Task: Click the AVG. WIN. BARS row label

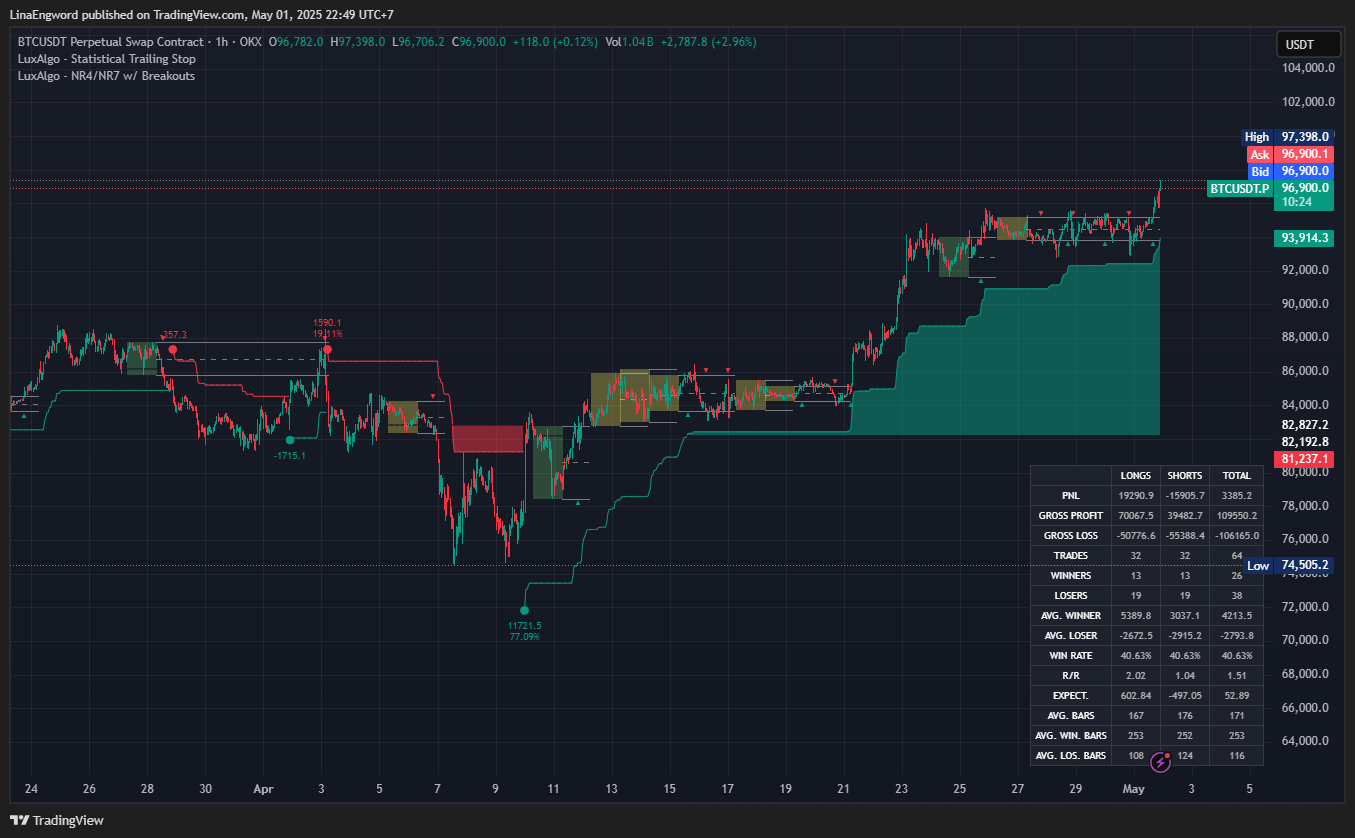Action: [1071, 736]
